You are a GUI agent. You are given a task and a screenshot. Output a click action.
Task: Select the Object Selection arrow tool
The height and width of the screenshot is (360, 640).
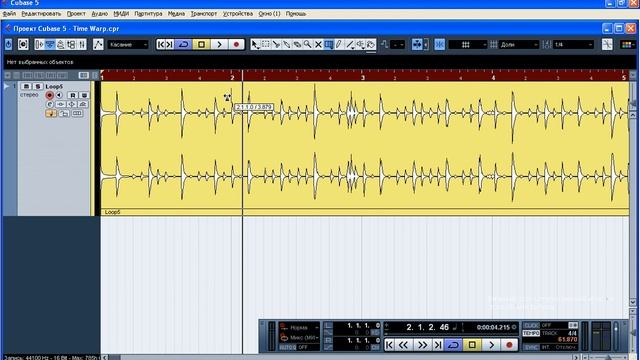pos(256,44)
